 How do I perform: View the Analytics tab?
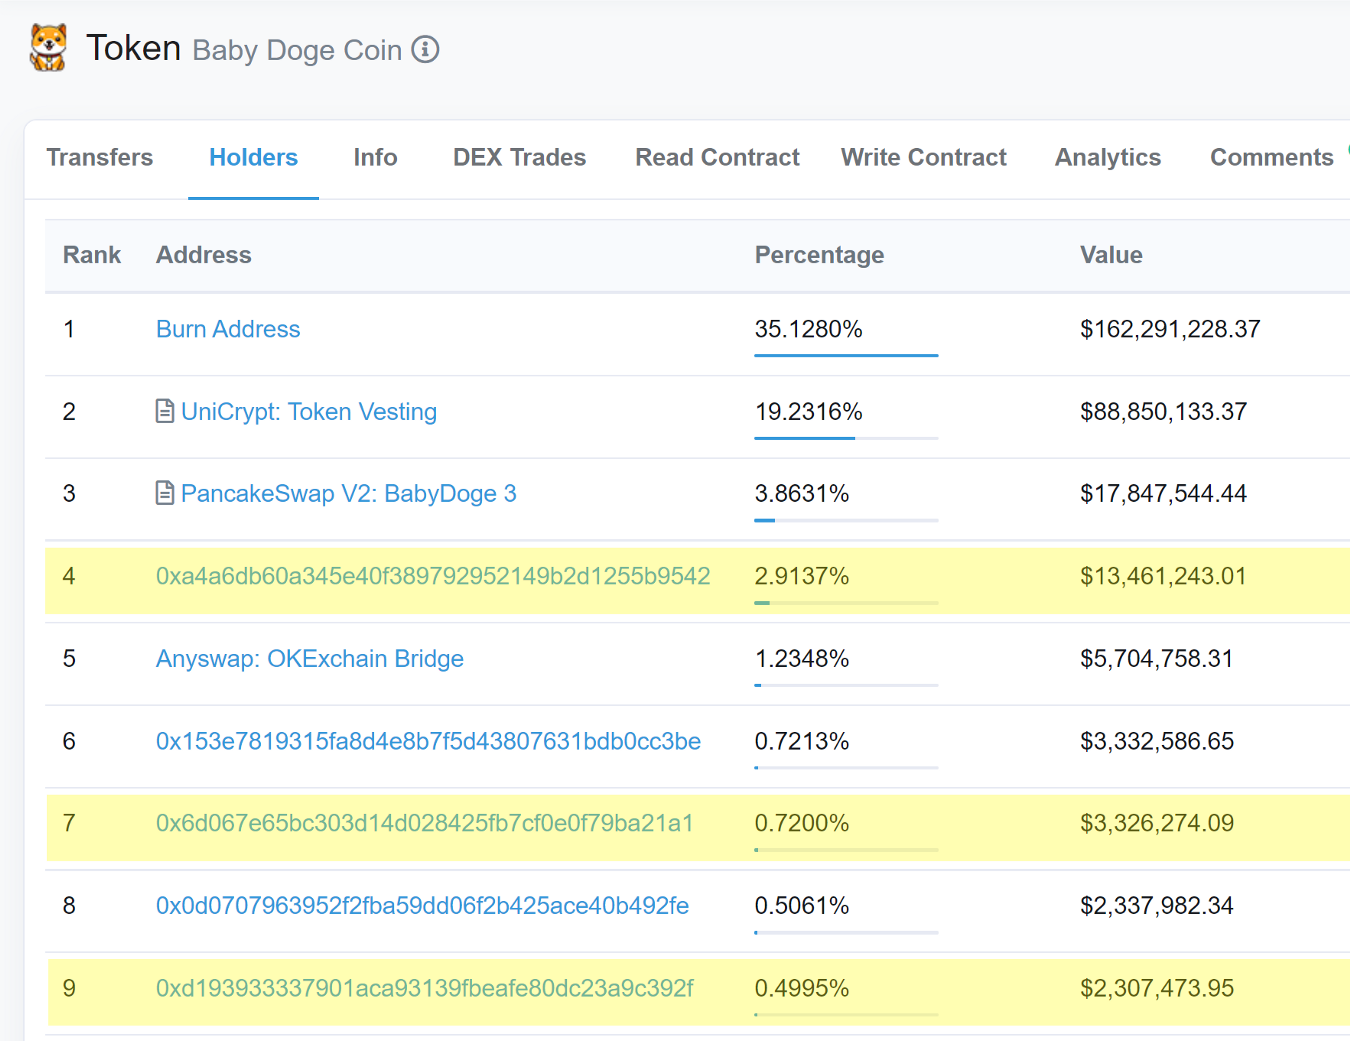coord(1108,158)
